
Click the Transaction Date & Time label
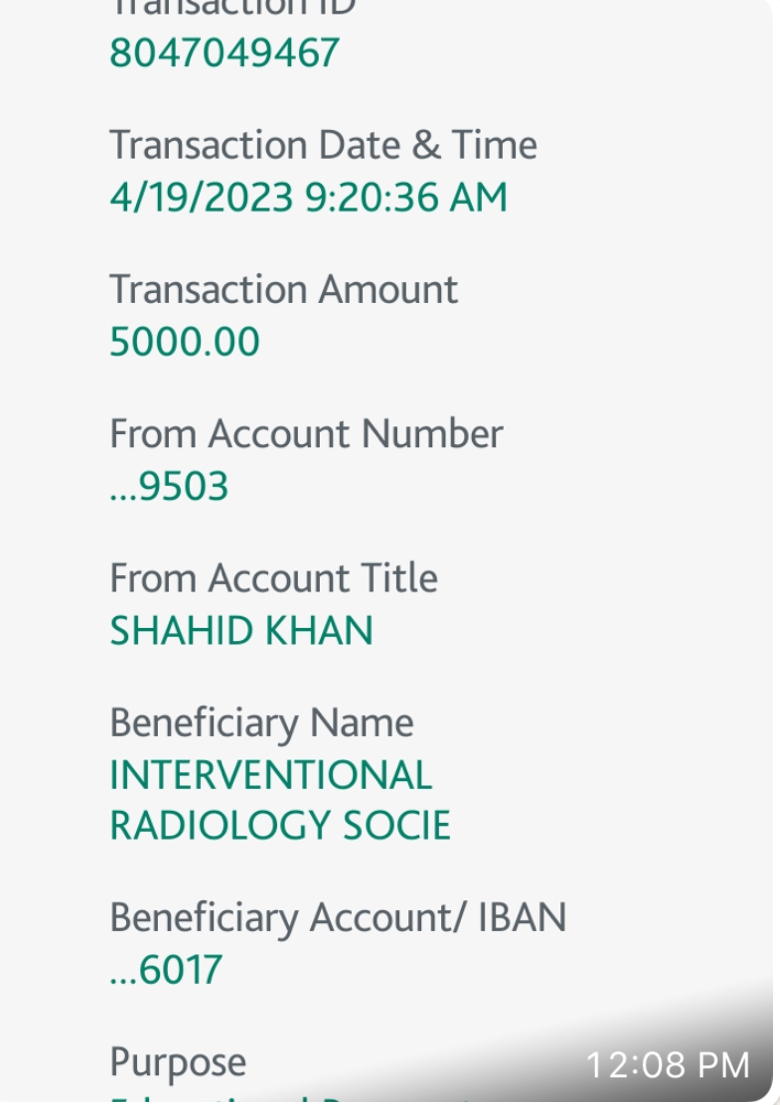(323, 146)
